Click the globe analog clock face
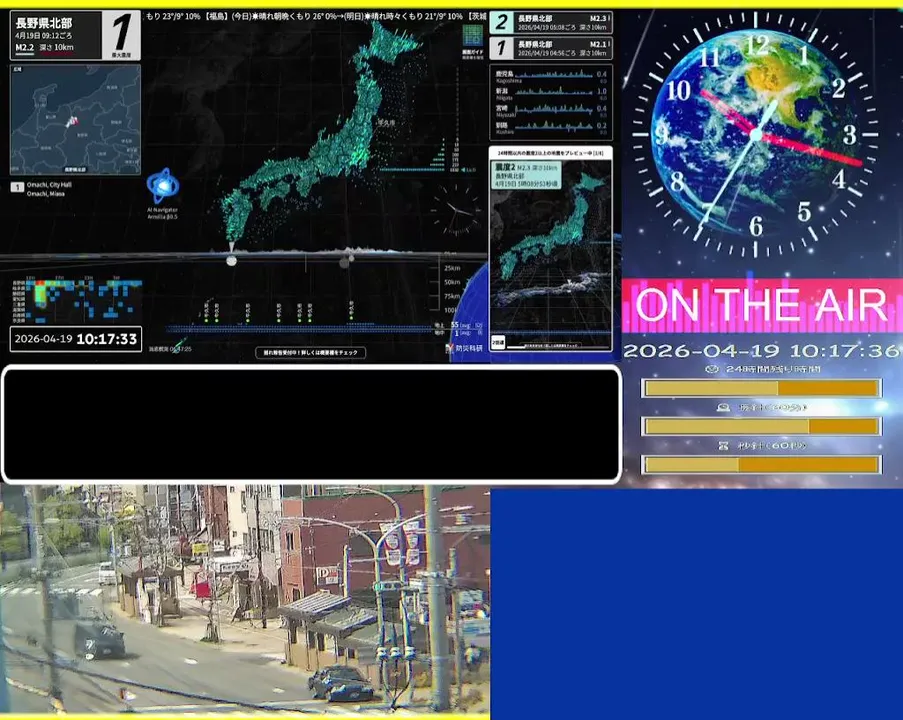Image resolution: width=903 pixels, height=720 pixels. (756, 134)
